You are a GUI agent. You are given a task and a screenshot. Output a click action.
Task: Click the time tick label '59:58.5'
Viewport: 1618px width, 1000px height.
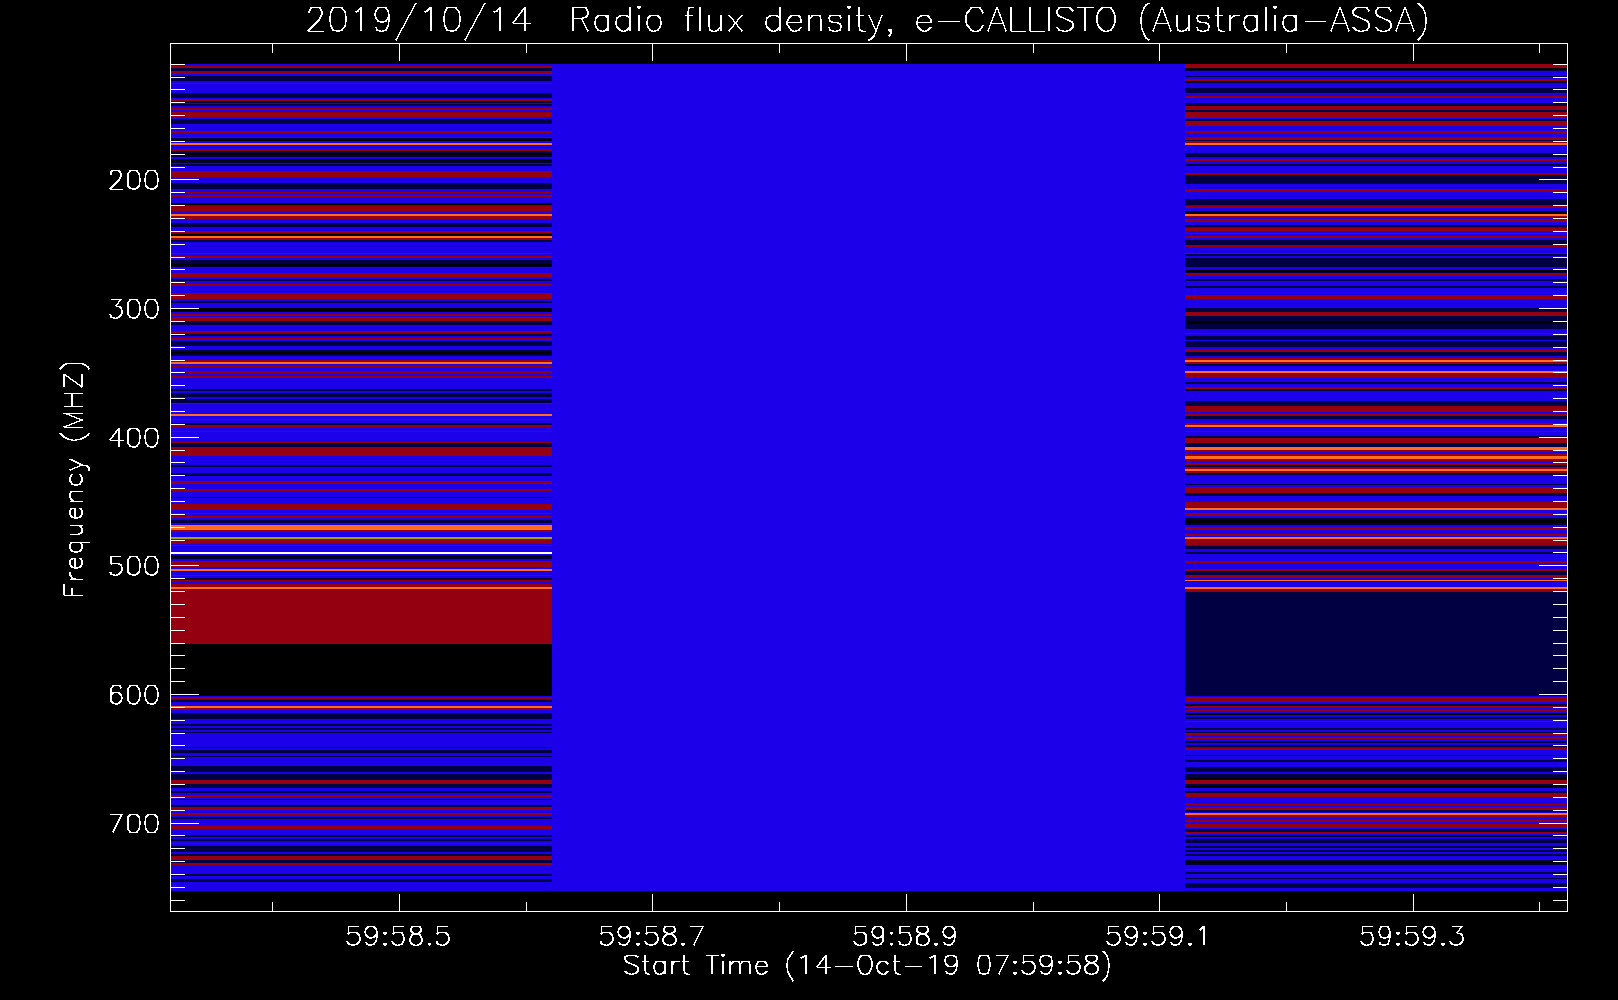coord(399,936)
